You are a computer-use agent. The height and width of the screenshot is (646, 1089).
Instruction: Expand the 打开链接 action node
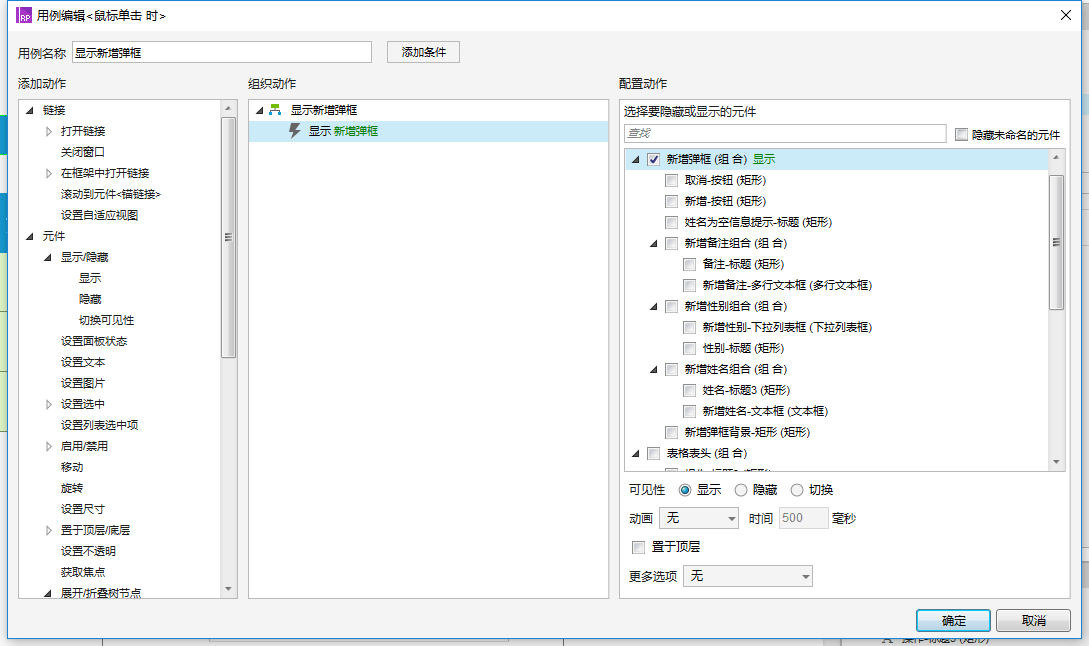click(x=48, y=131)
